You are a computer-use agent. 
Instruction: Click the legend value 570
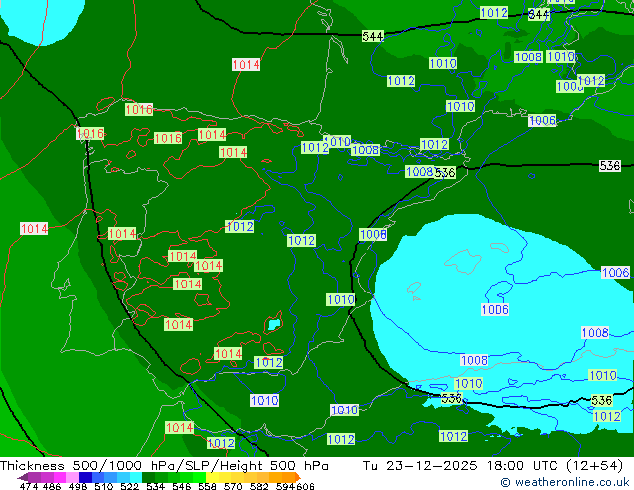[x=233, y=486]
